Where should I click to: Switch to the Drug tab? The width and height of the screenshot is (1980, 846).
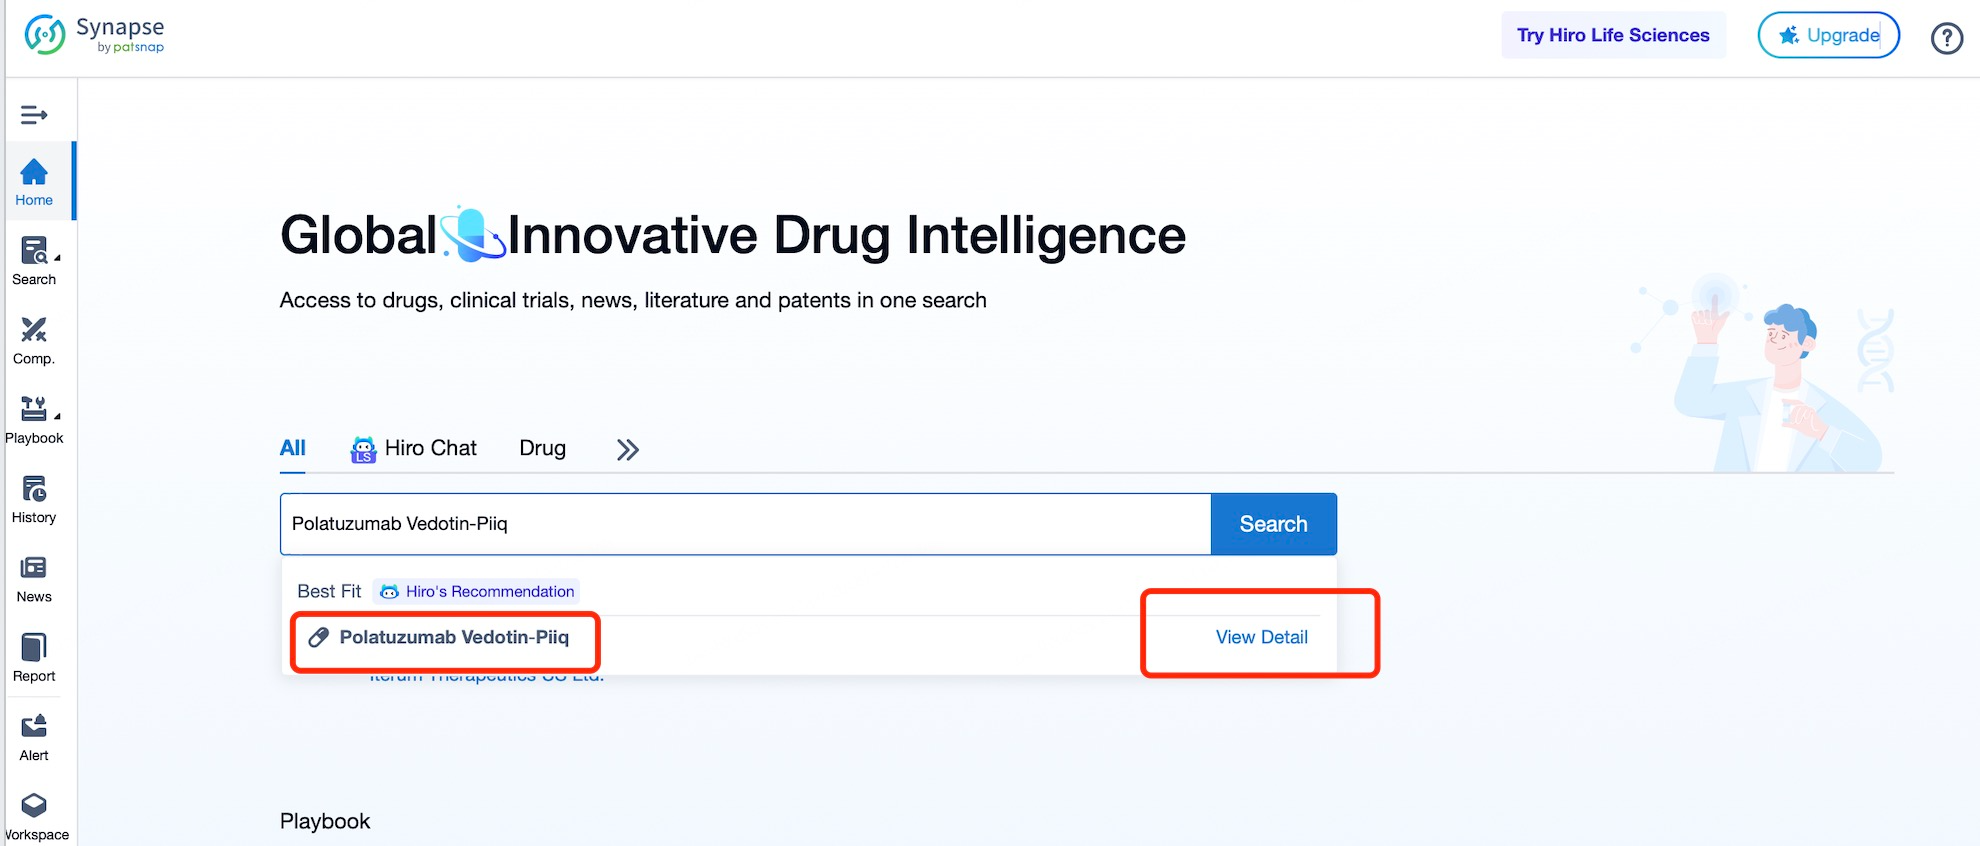coord(542,448)
